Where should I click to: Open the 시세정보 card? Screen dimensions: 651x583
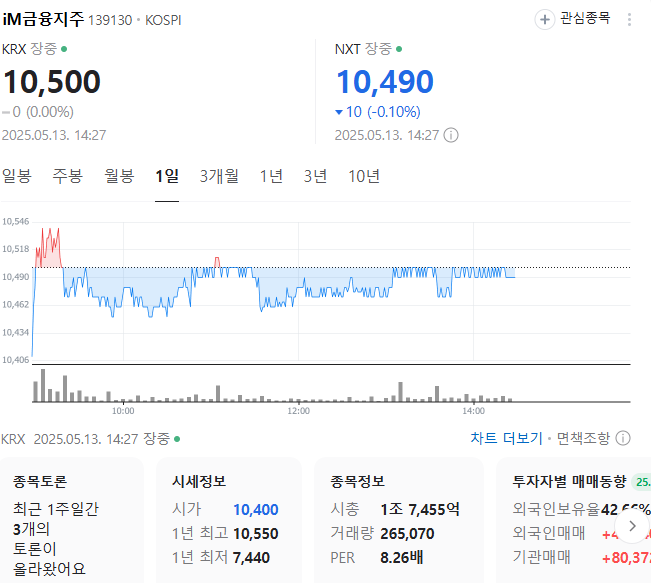coord(228,520)
